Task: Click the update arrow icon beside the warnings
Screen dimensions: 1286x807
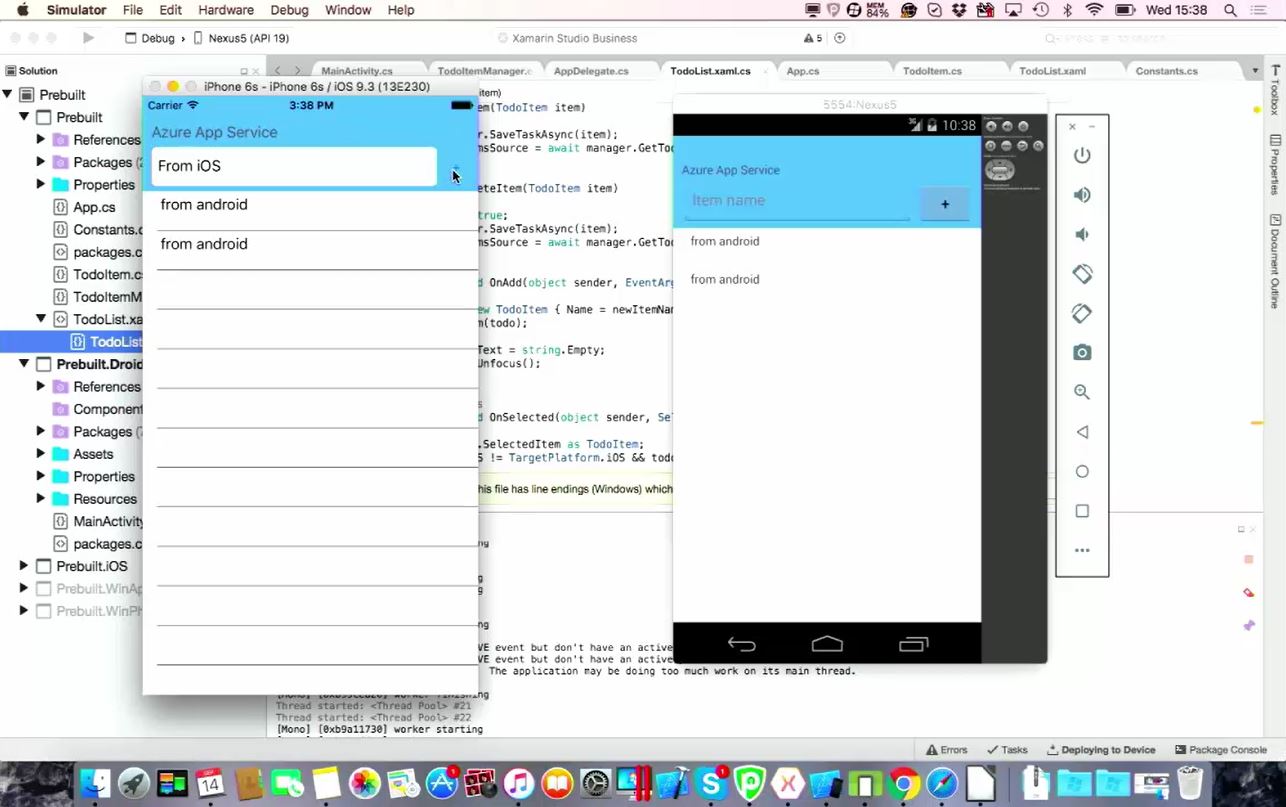Action: click(x=840, y=38)
